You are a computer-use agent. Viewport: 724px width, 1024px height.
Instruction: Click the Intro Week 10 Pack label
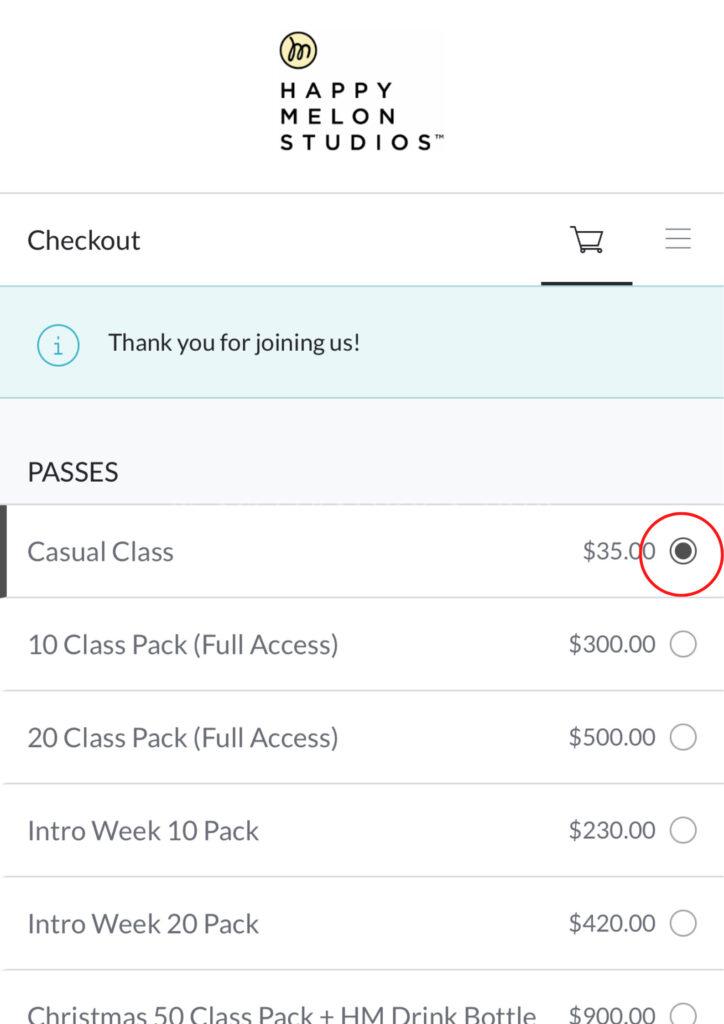tap(143, 831)
